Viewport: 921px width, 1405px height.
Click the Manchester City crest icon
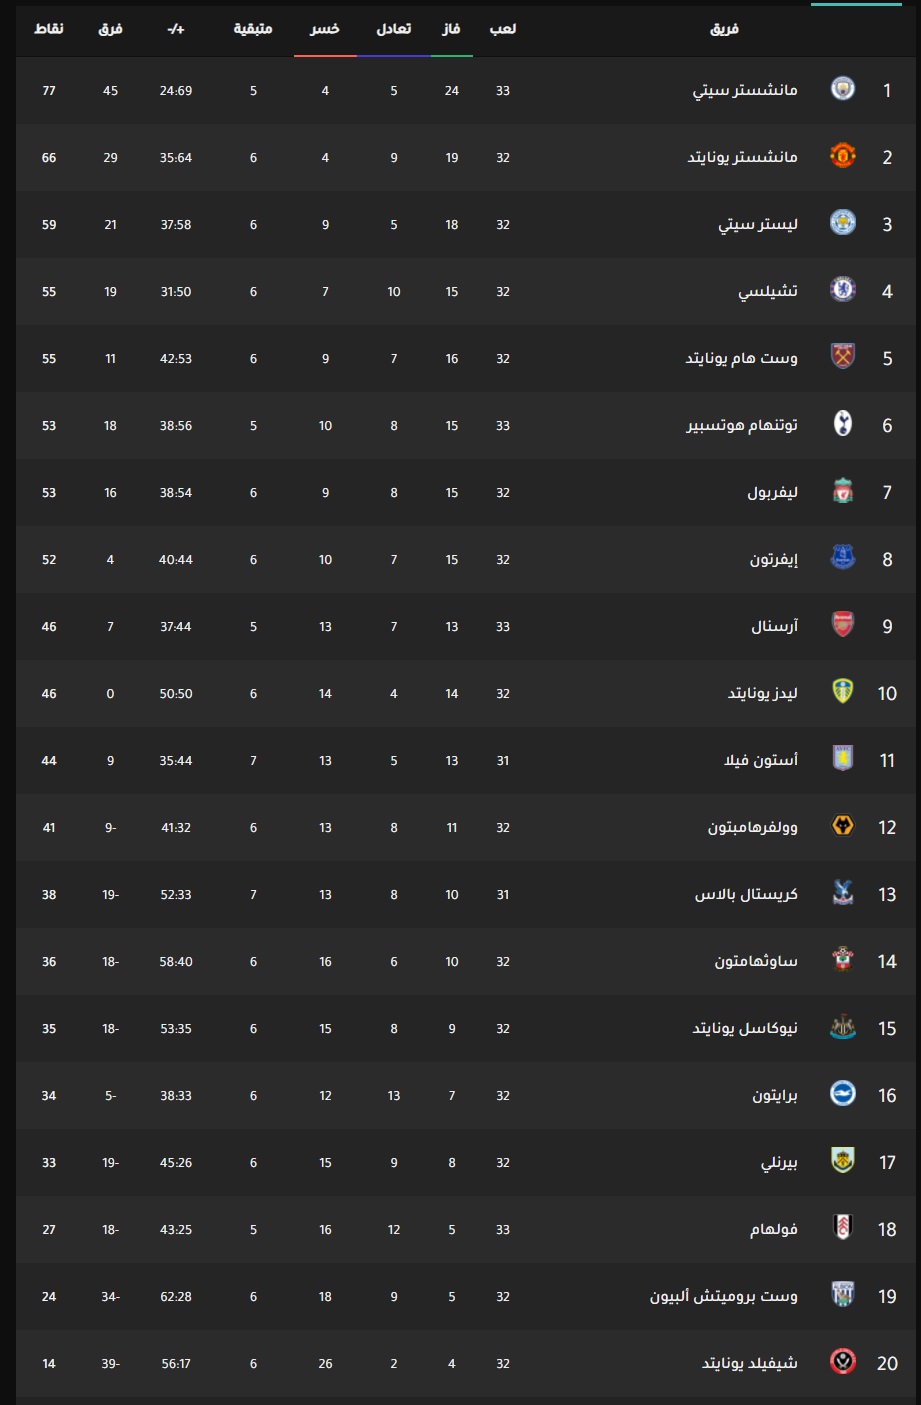click(843, 90)
